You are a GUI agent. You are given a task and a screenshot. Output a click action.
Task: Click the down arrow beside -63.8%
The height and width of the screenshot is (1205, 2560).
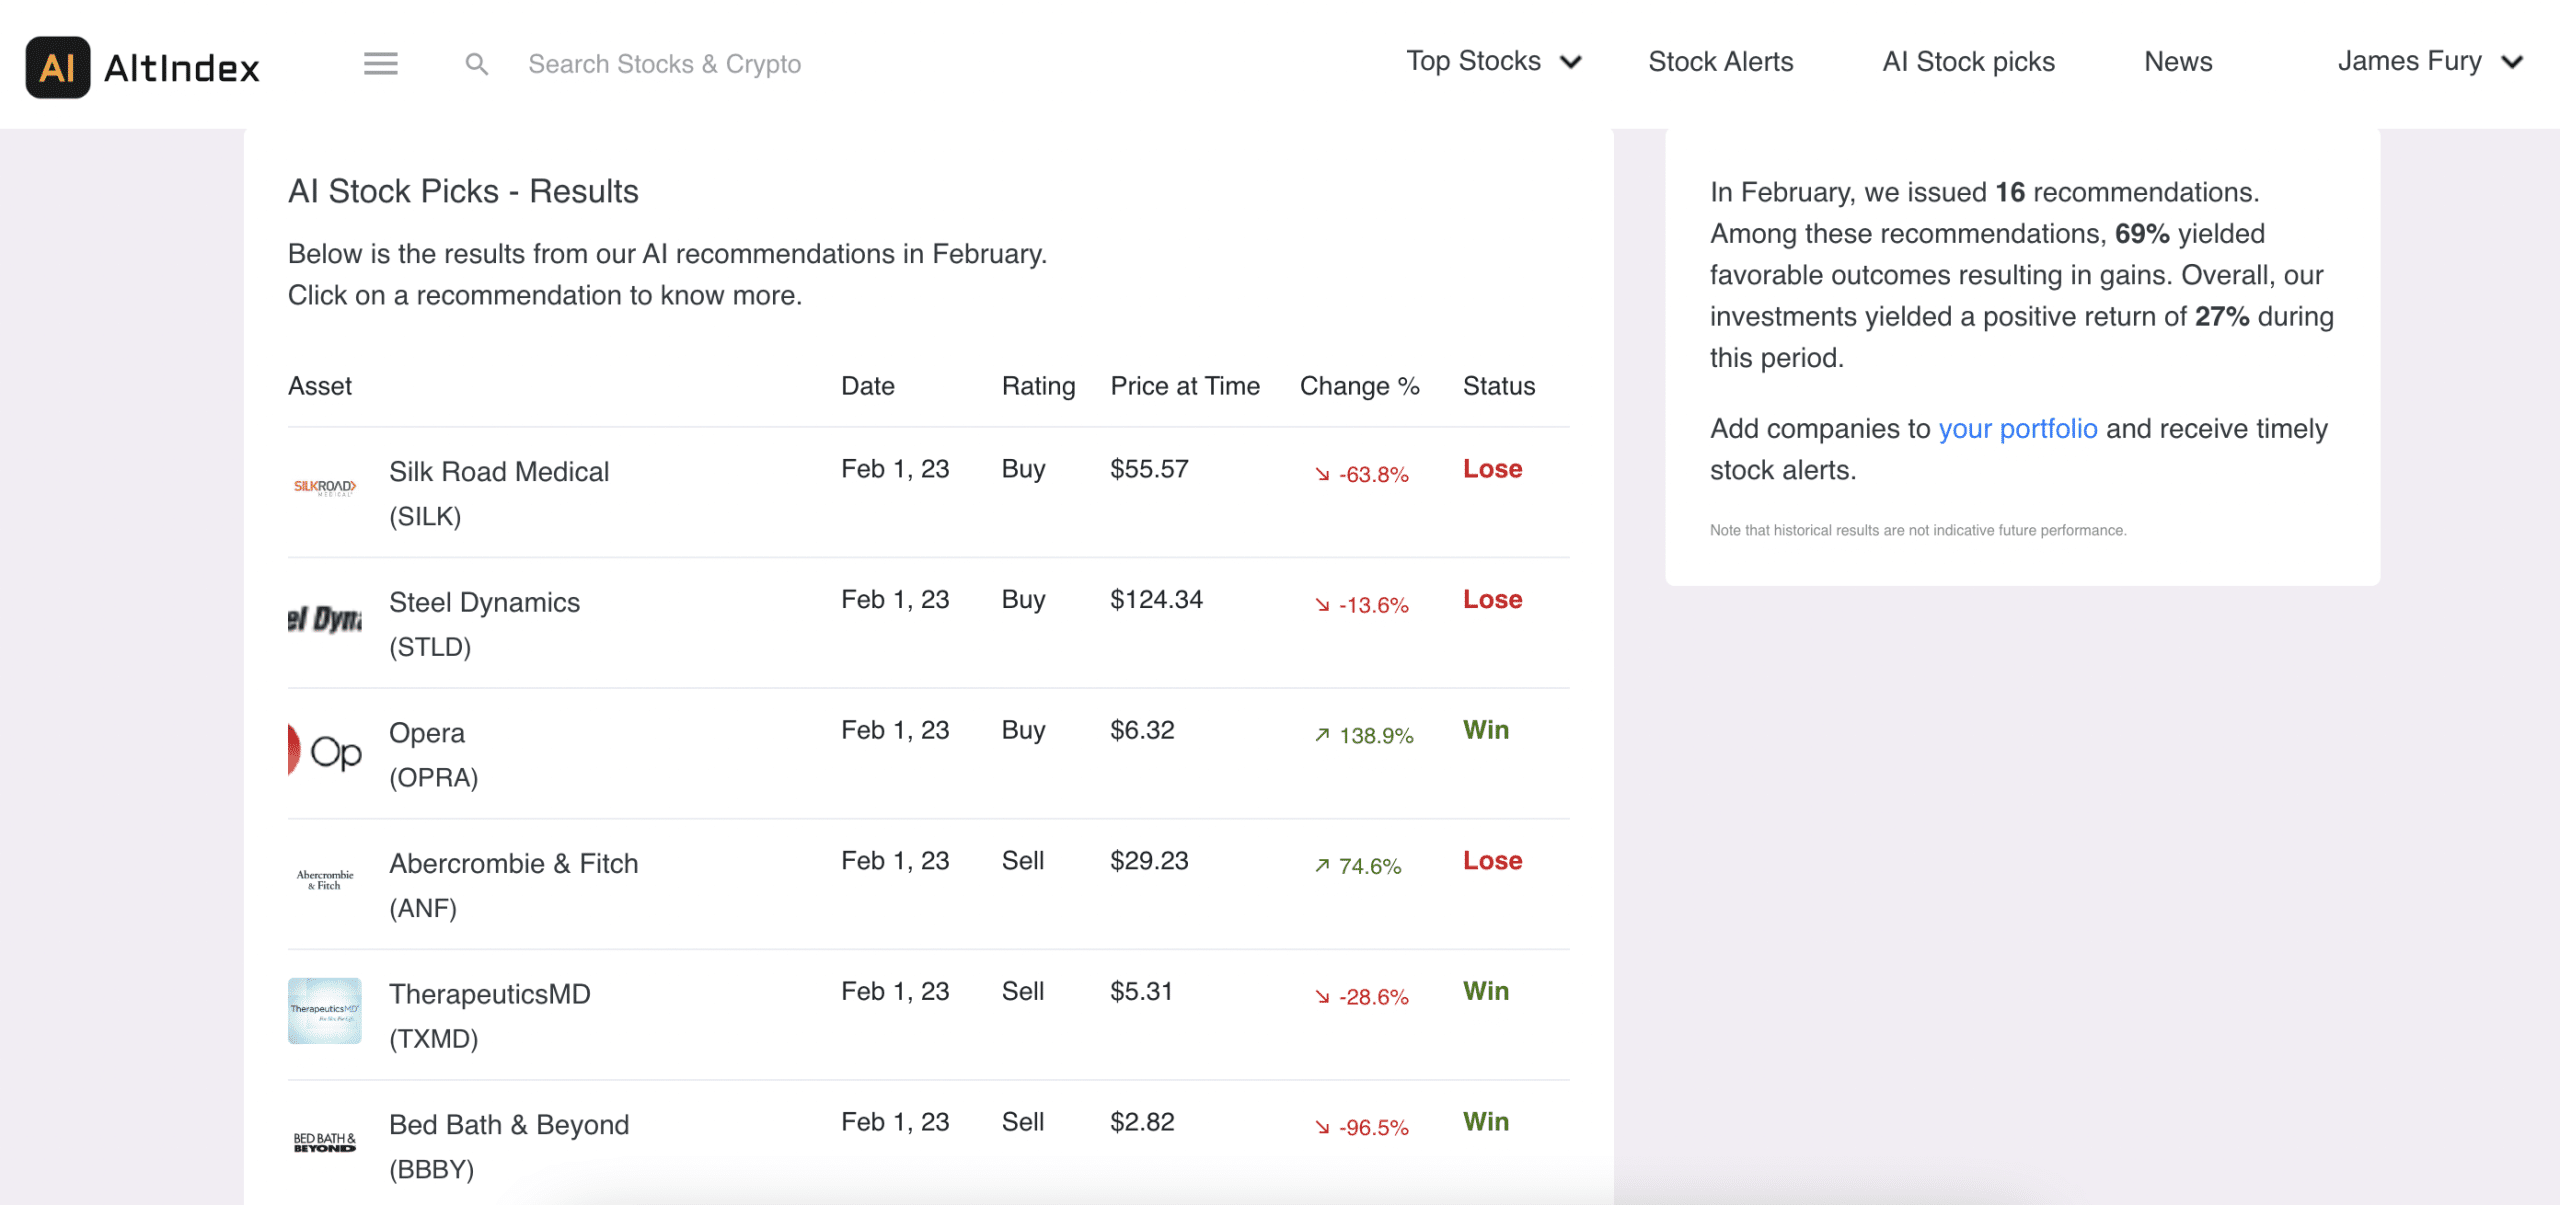click(1322, 475)
